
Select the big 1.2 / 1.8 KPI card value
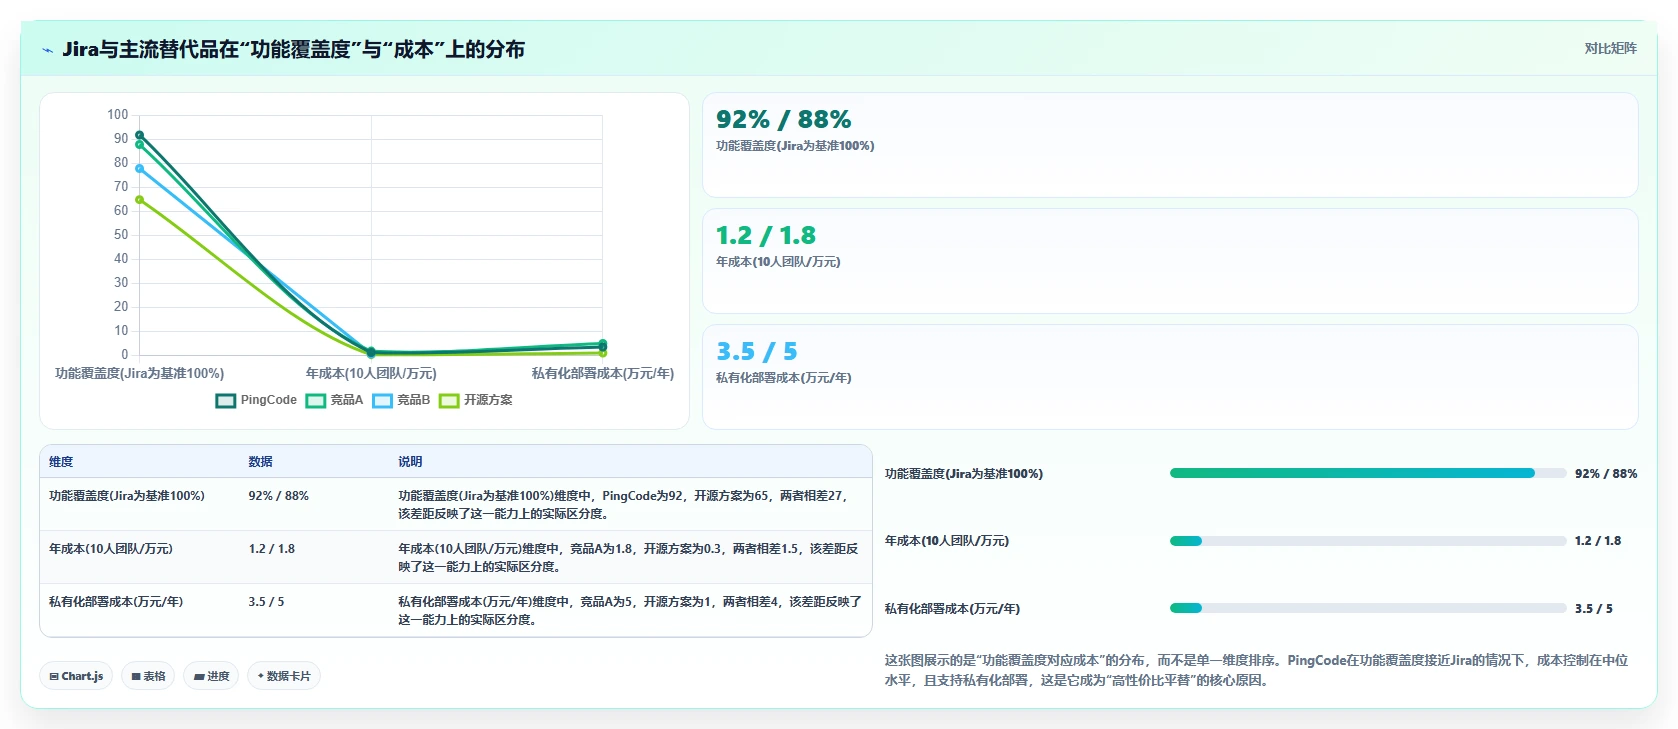tap(765, 236)
